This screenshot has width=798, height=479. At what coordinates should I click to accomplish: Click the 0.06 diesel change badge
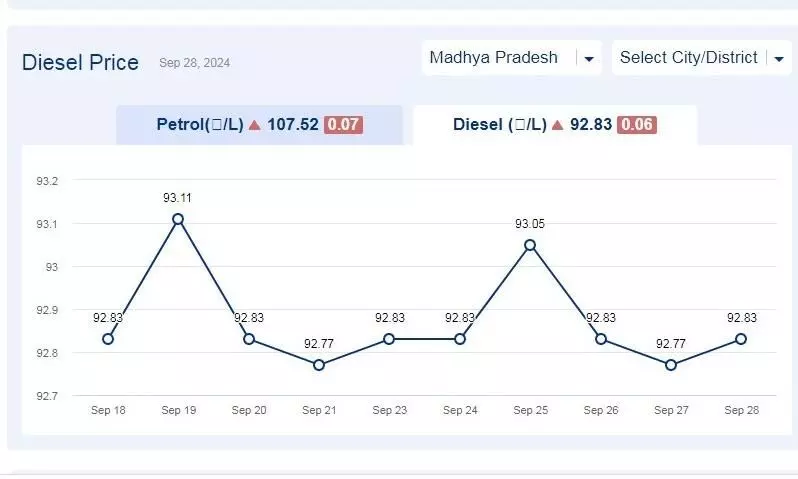[637, 125]
